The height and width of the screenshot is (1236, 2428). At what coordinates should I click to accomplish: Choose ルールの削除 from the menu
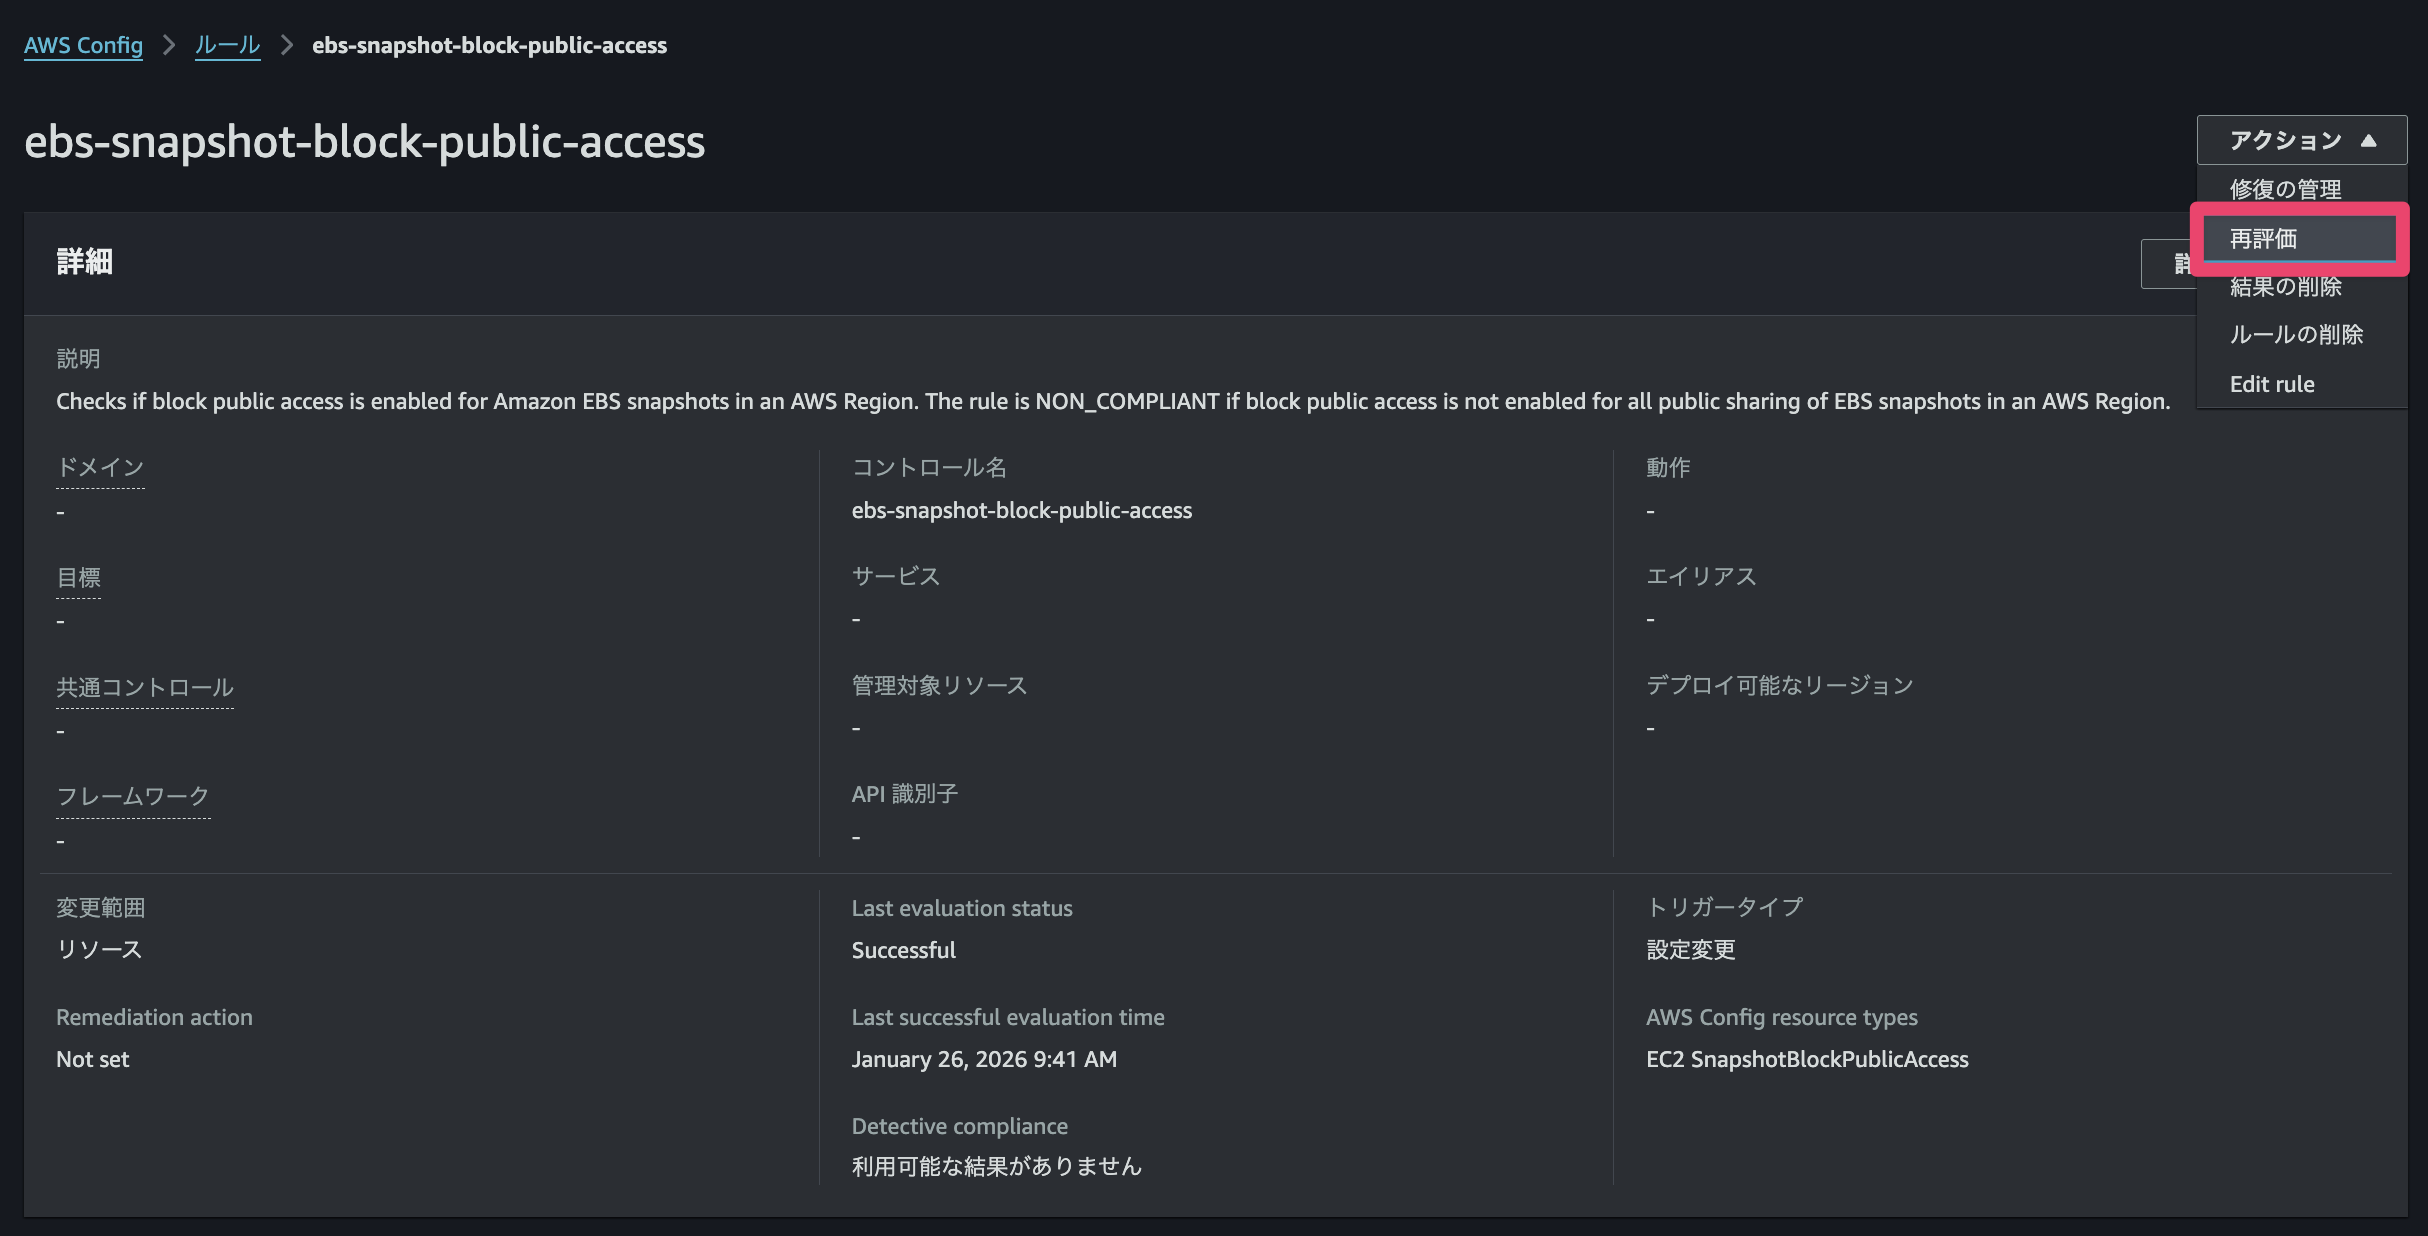[x=2296, y=335]
